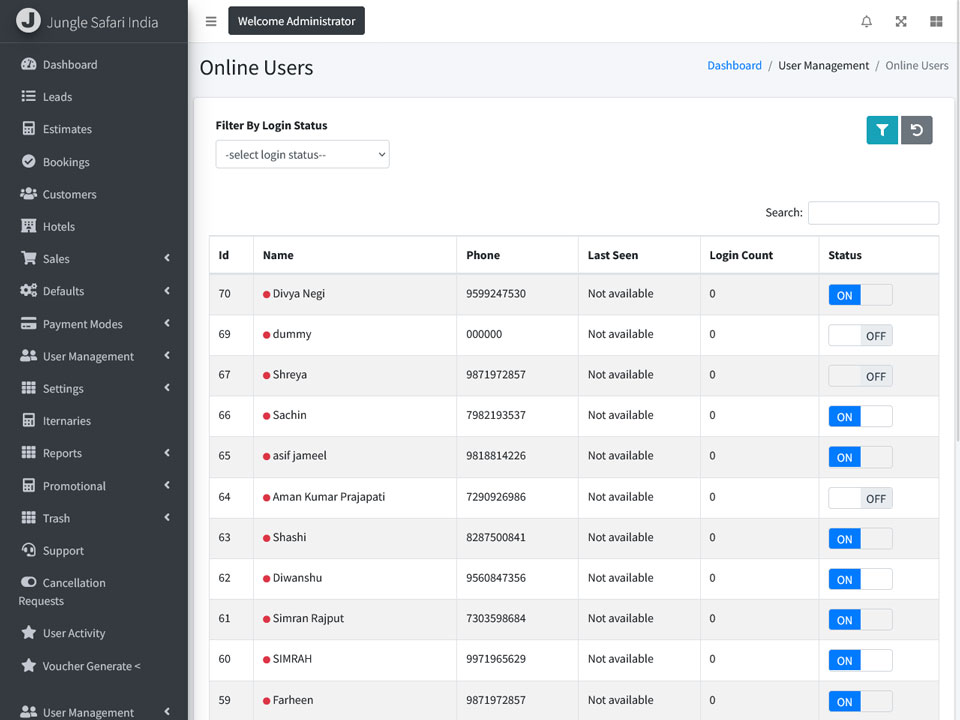Open Voucher Generate menu item
The image size is (960, 720).
click(94, 666)
